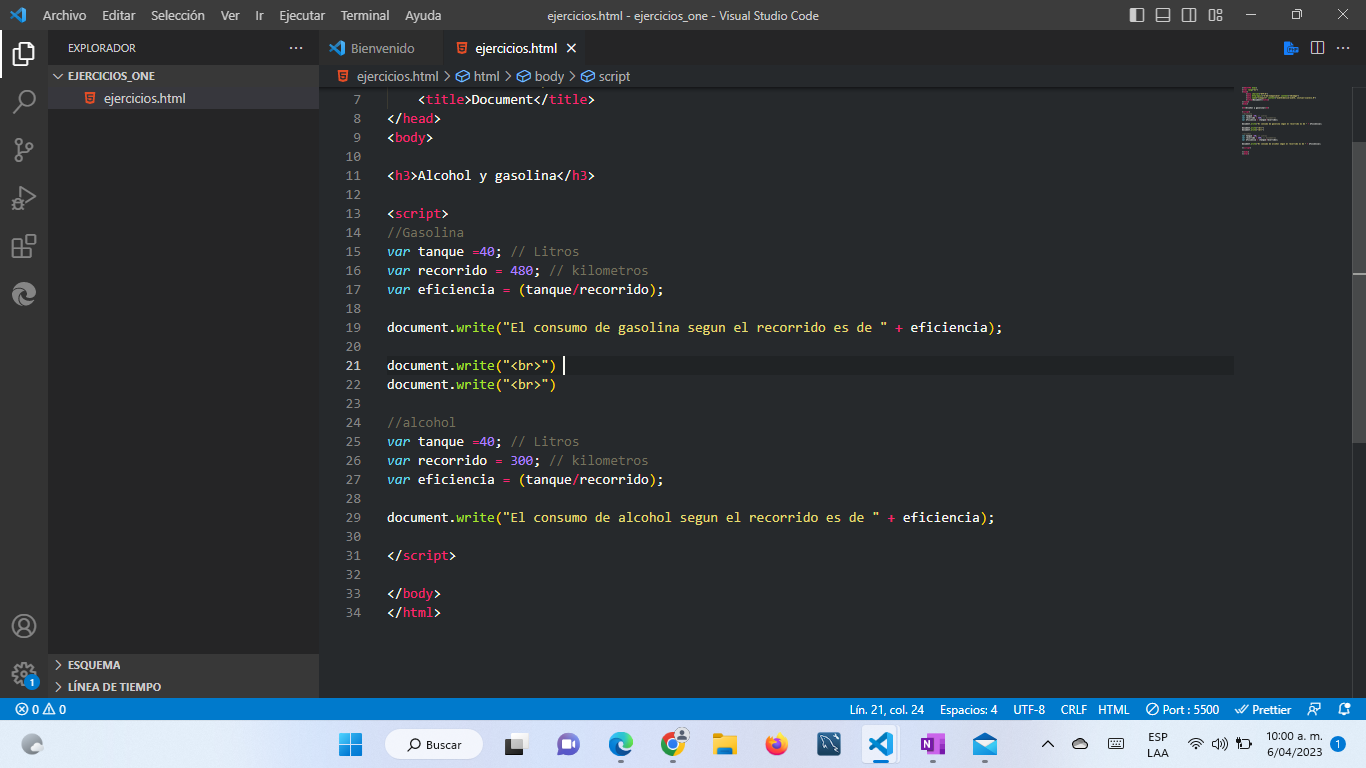Click Prettier in the status bar
1366x768 pixels.
pos(1263,709)
